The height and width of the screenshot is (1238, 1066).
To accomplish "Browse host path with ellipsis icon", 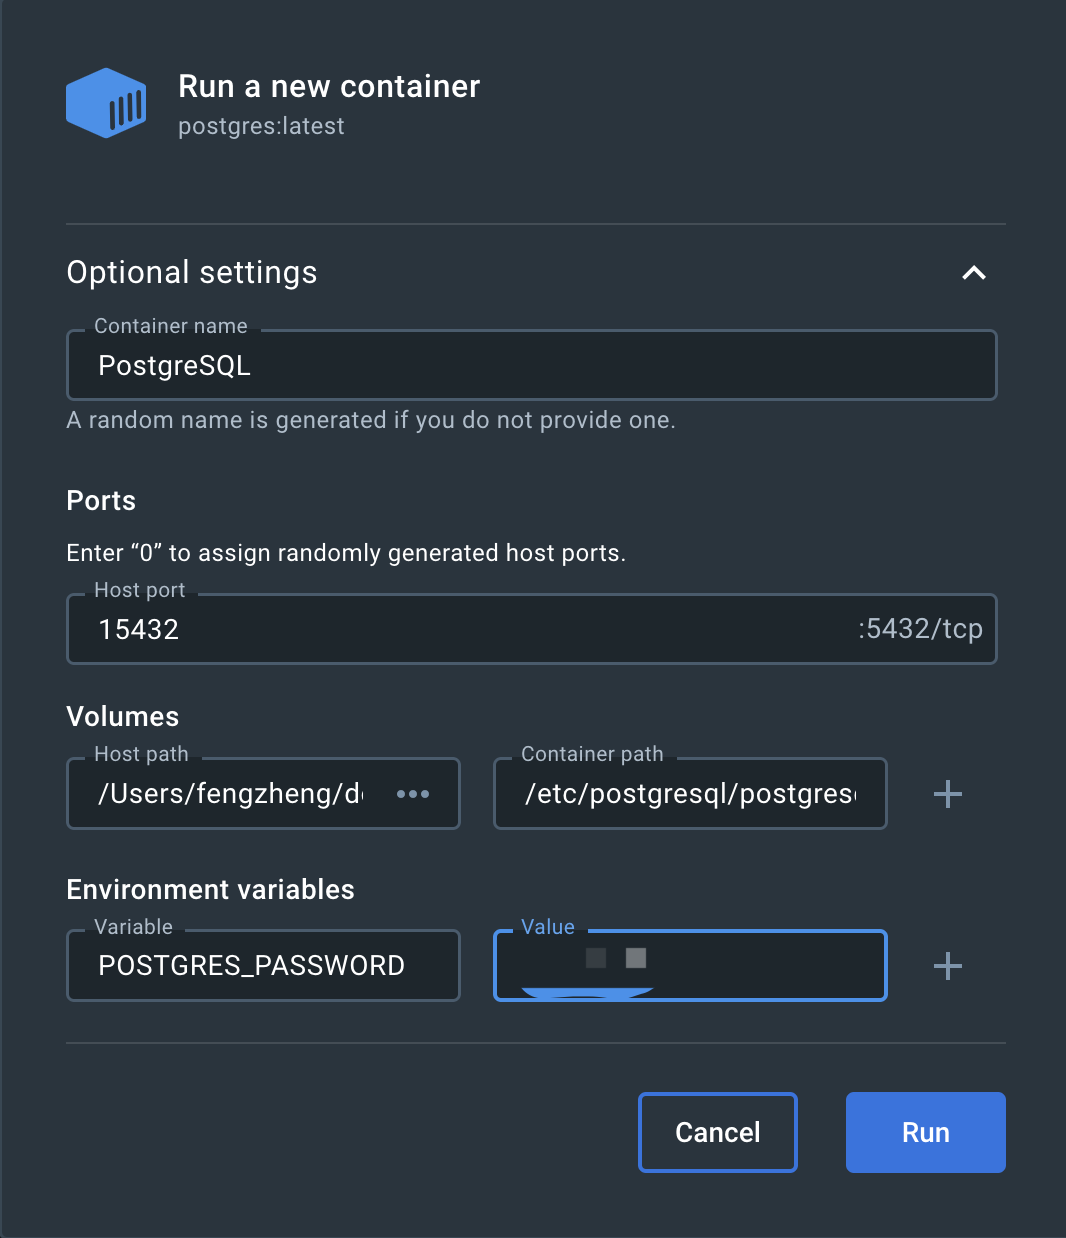I will pyautogui.click(x=413, y=794).
